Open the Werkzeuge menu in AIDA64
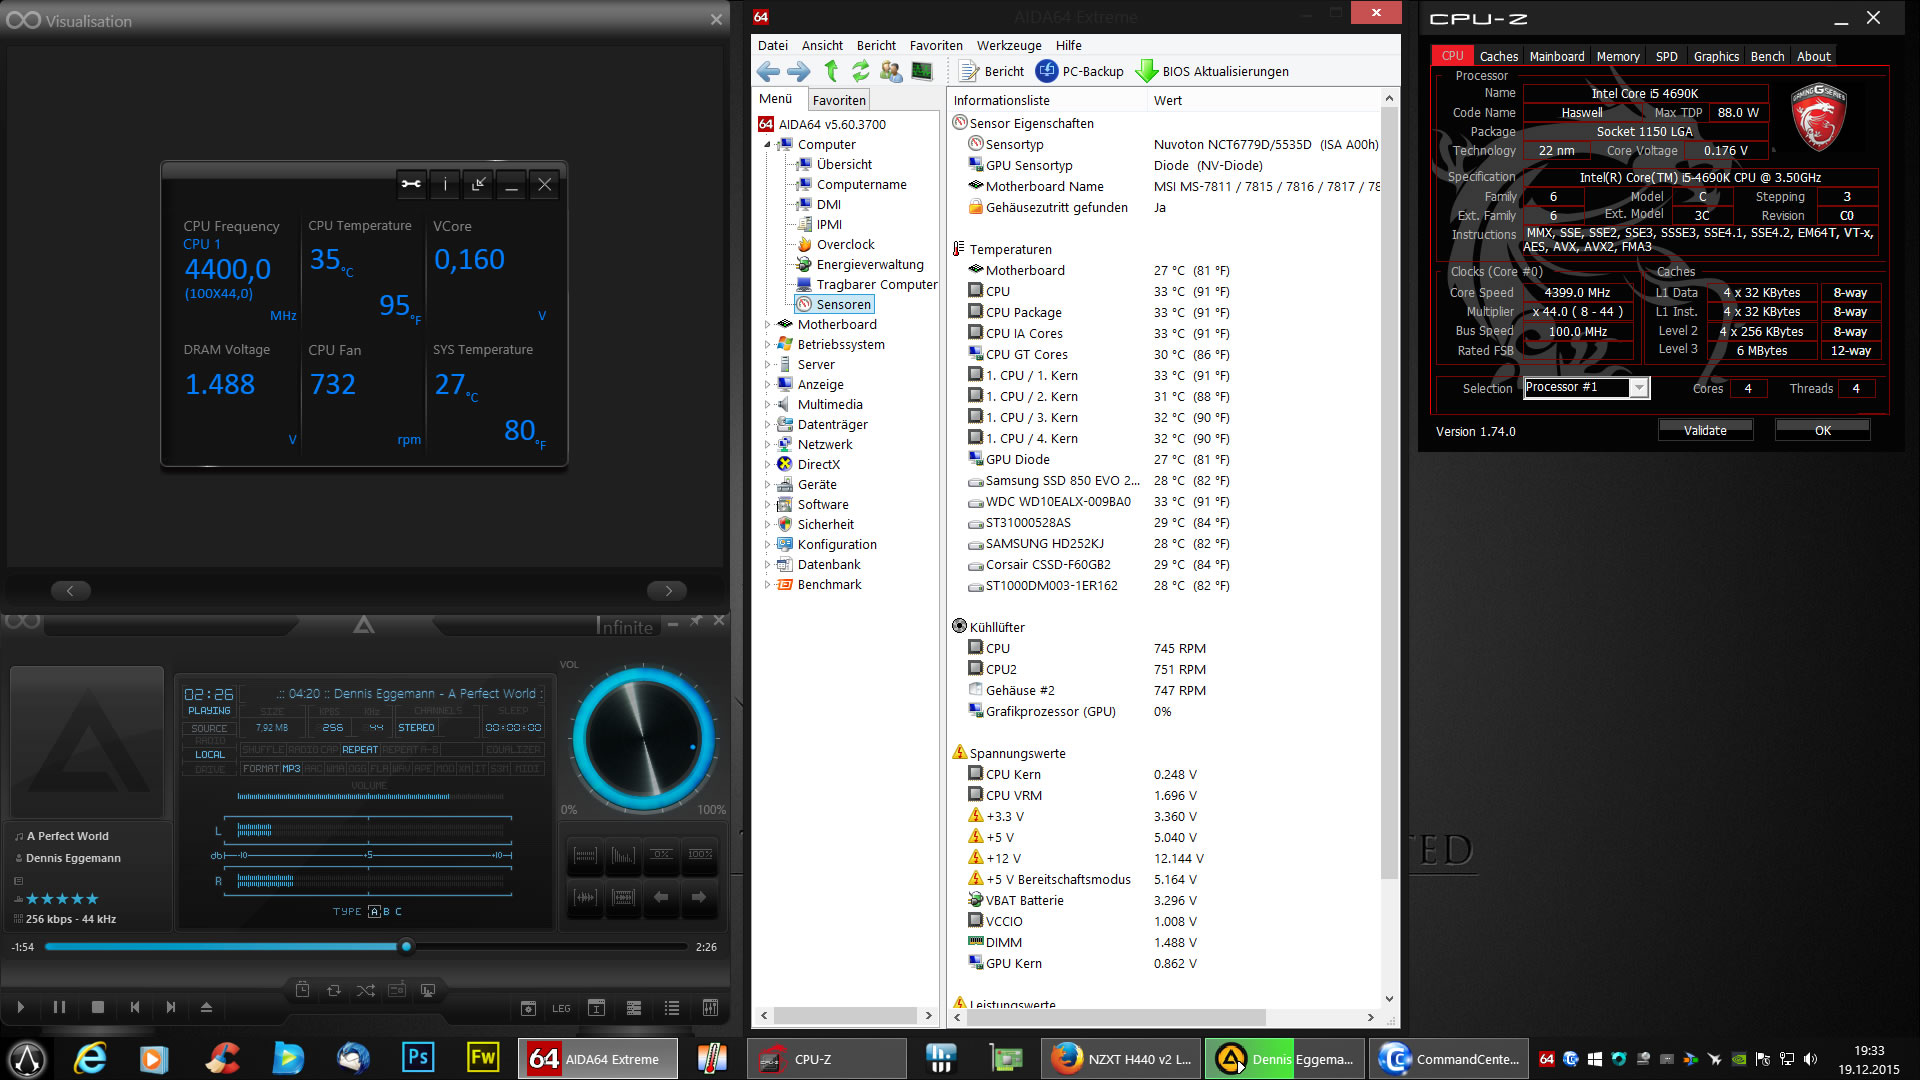This screenshot has width=1920, height=1080. [x=1008, y=45]
